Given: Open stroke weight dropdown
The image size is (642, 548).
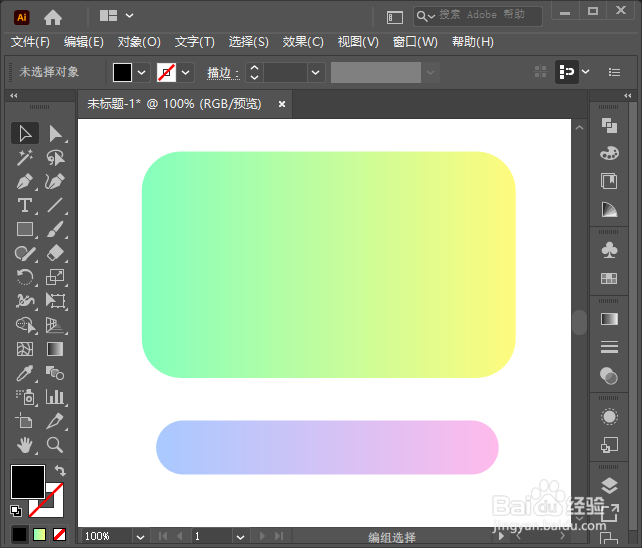Looking at the screenshot, I should pos(316,72).
